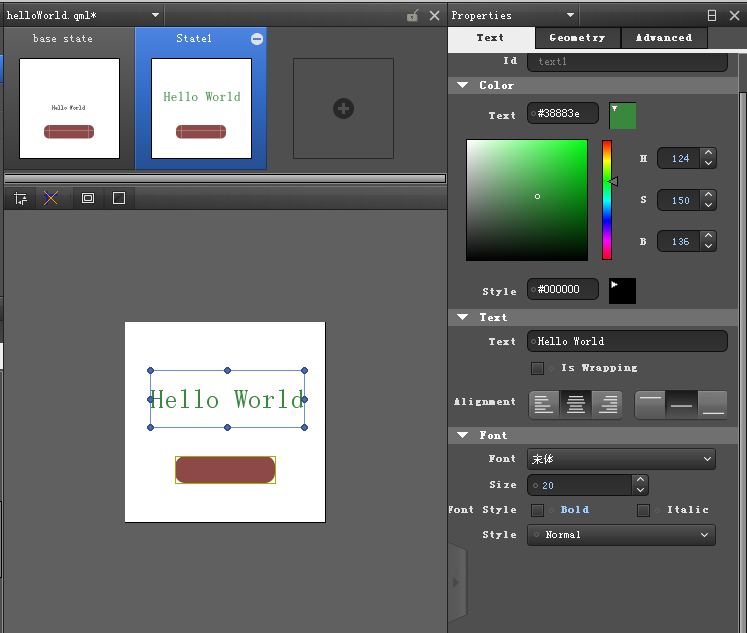747x633 pixels.
Task: Click the font Size field showing 20
Action: click(x=580, y=485)
